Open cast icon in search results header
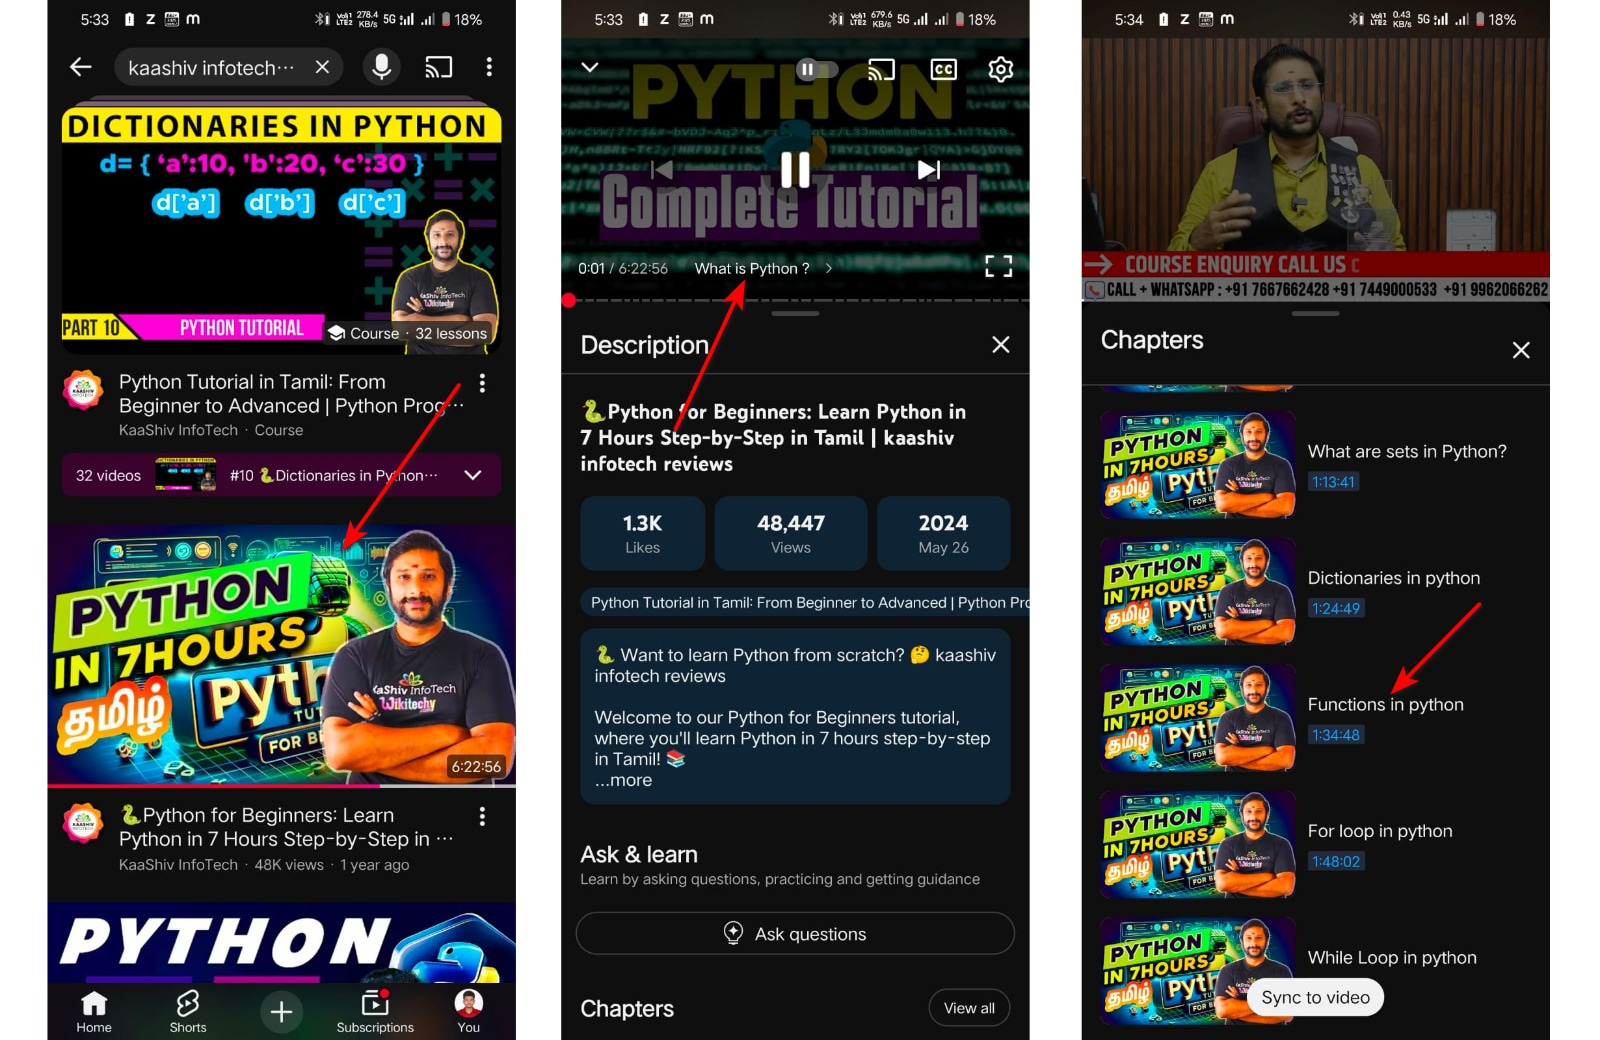This screenshot has height=1040, width=1600. click(438, 67)
